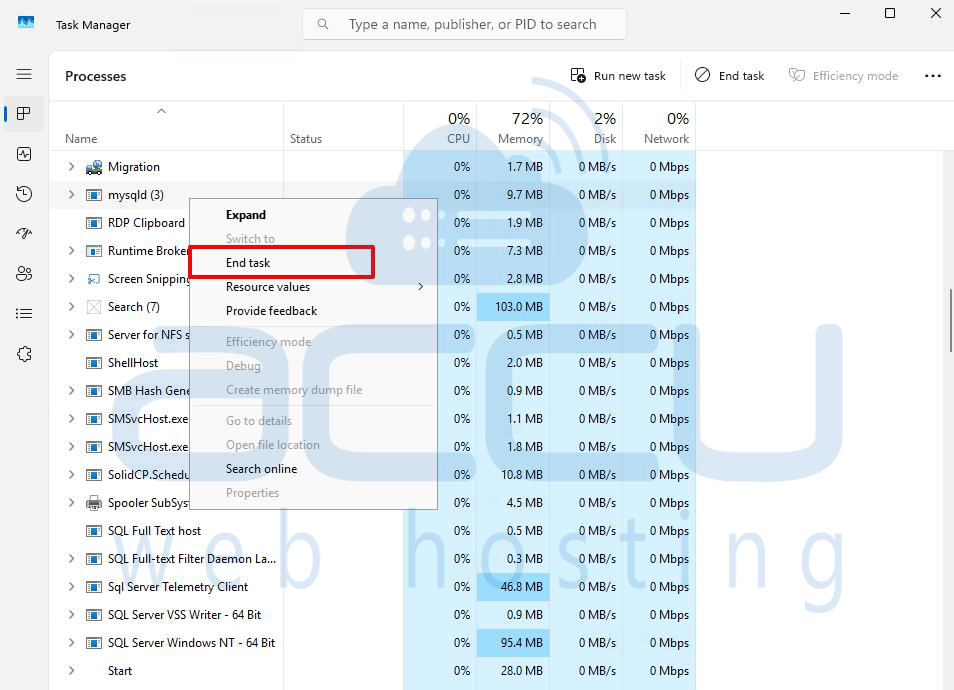Expand the SQL Server Windows NT group

tap(71, 643)
